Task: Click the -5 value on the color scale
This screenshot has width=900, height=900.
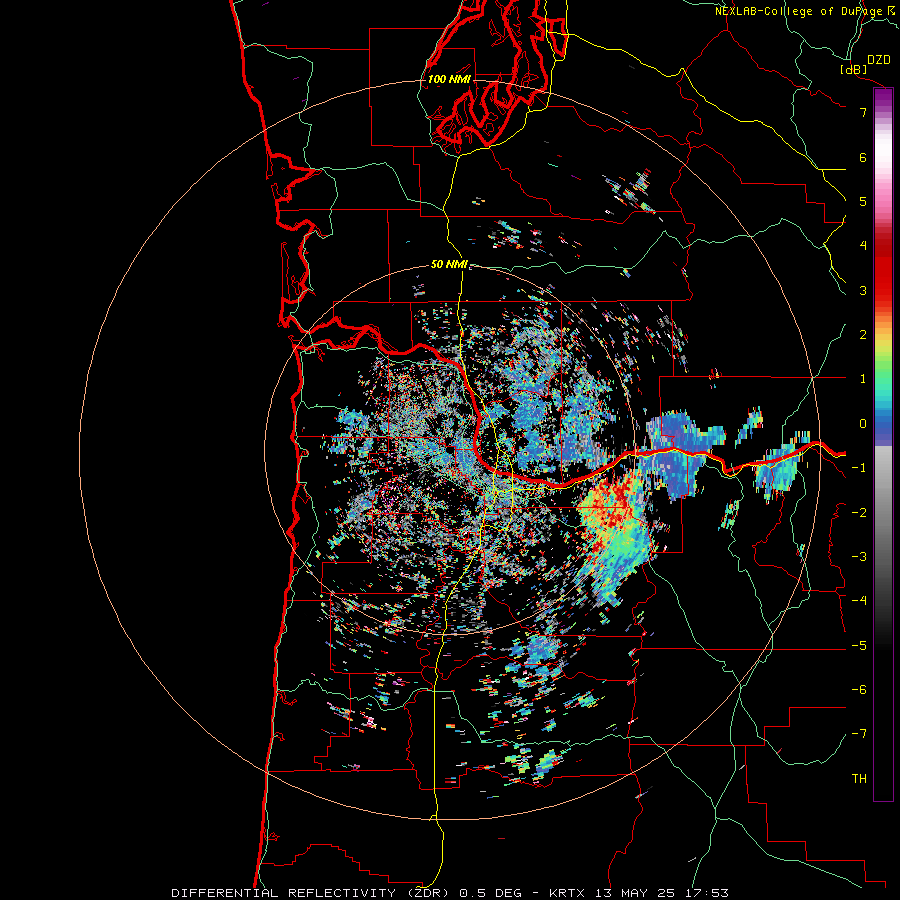Action: point(859,646)
